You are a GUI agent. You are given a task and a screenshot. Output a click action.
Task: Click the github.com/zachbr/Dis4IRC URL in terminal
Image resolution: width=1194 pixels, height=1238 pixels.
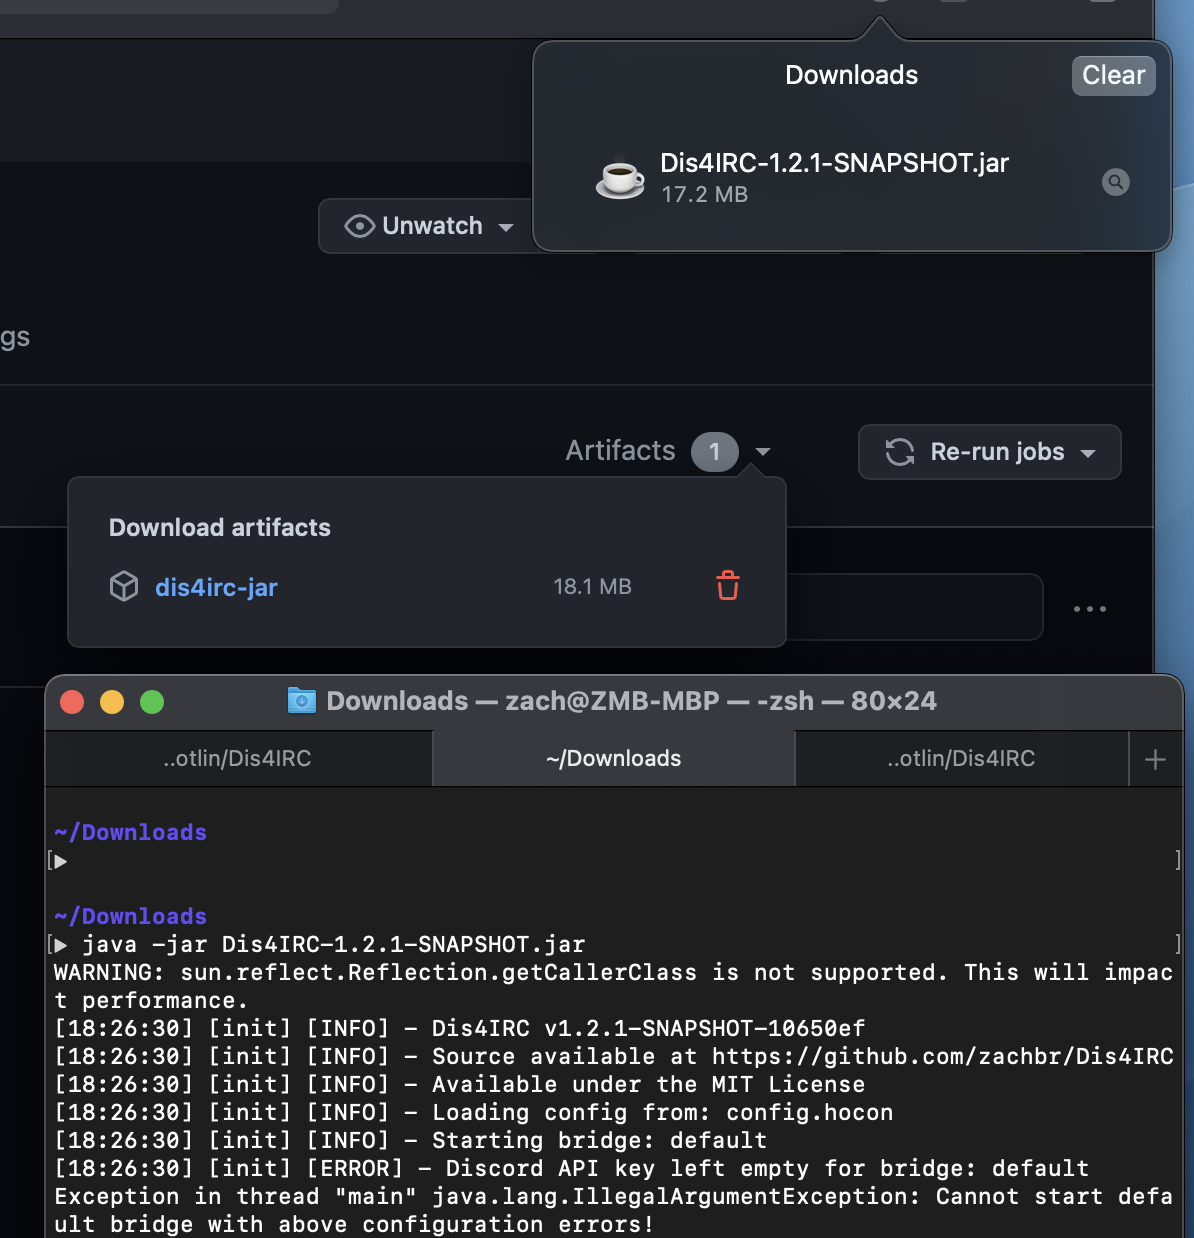pos(942,1056)
